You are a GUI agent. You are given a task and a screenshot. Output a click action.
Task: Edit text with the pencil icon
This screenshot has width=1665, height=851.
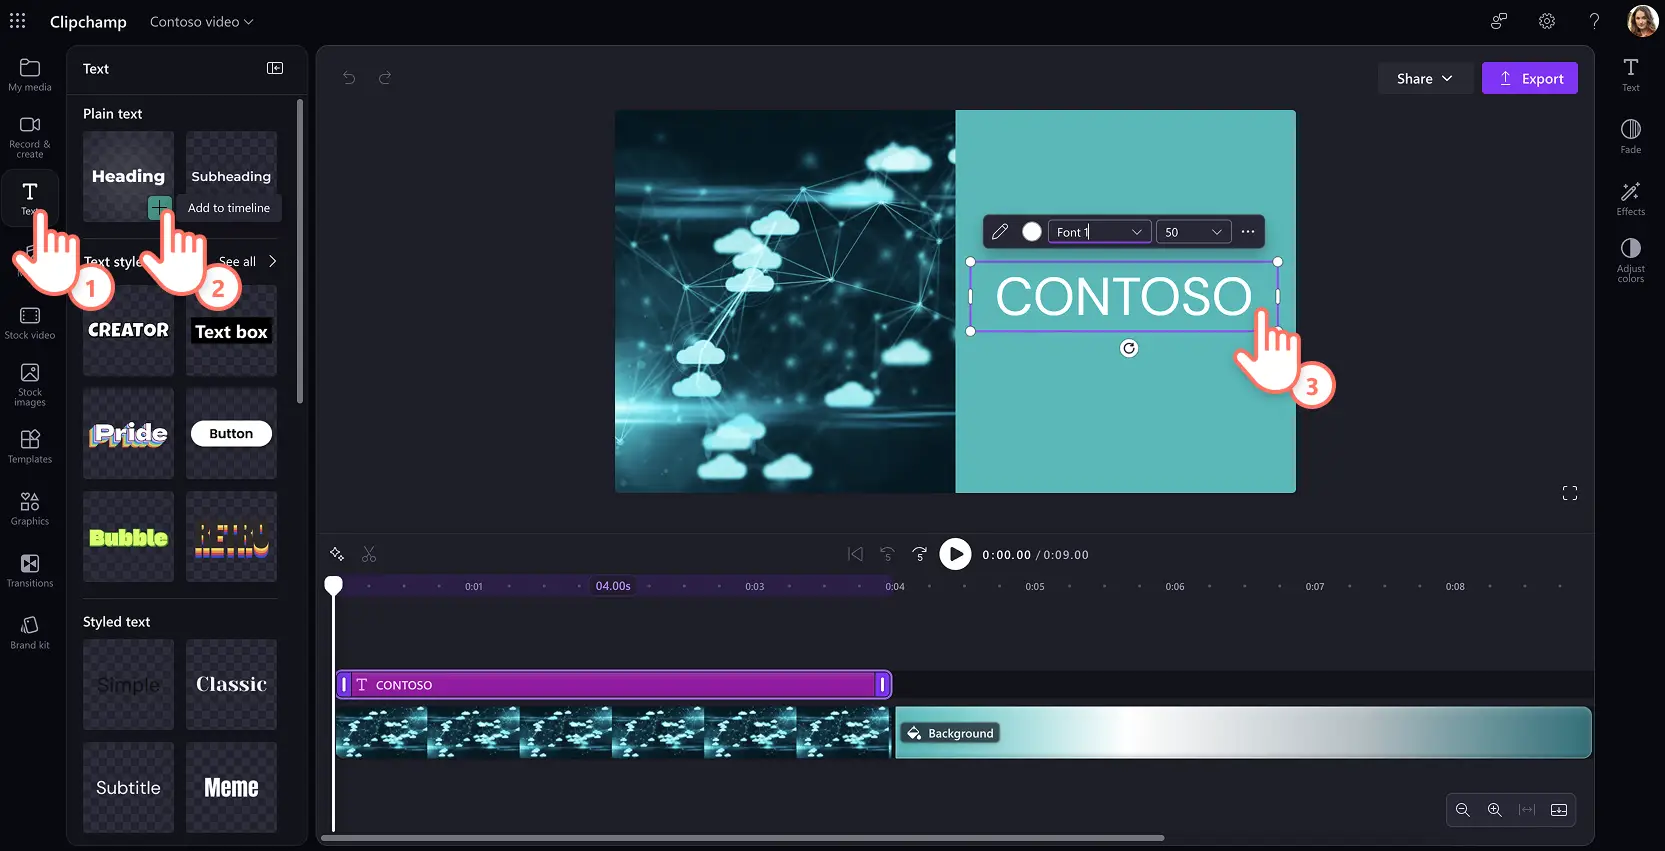[x=1000, y=232]
